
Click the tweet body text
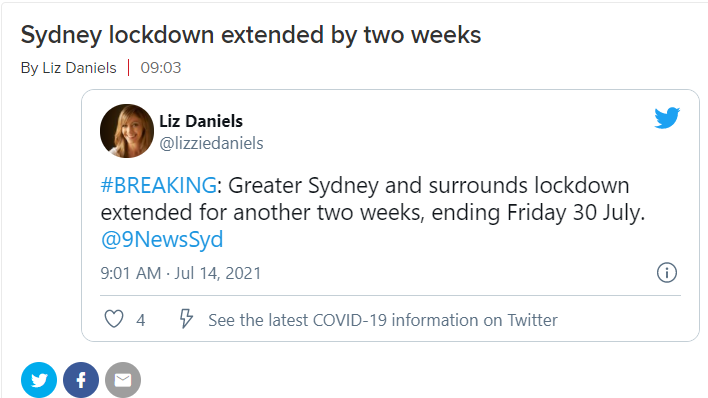(x=373, y=212)
